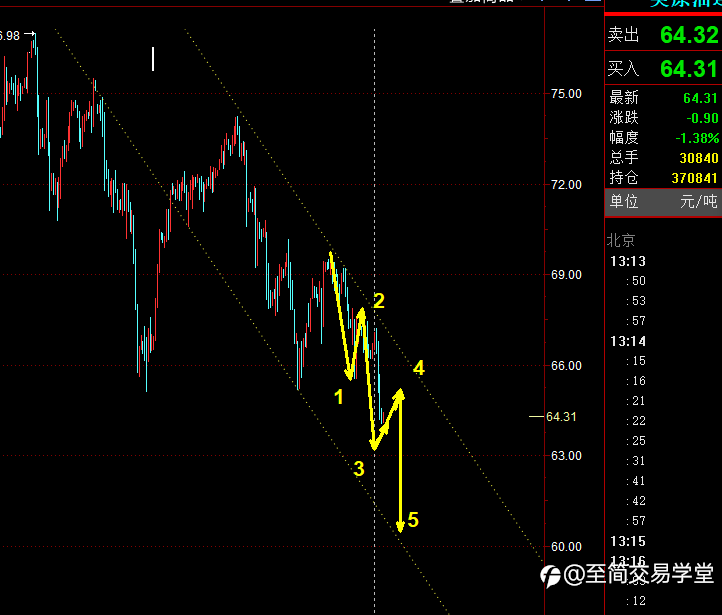Click the 幅度 percentage value -1.38%

pyautogui.click(x=697, y=138)
